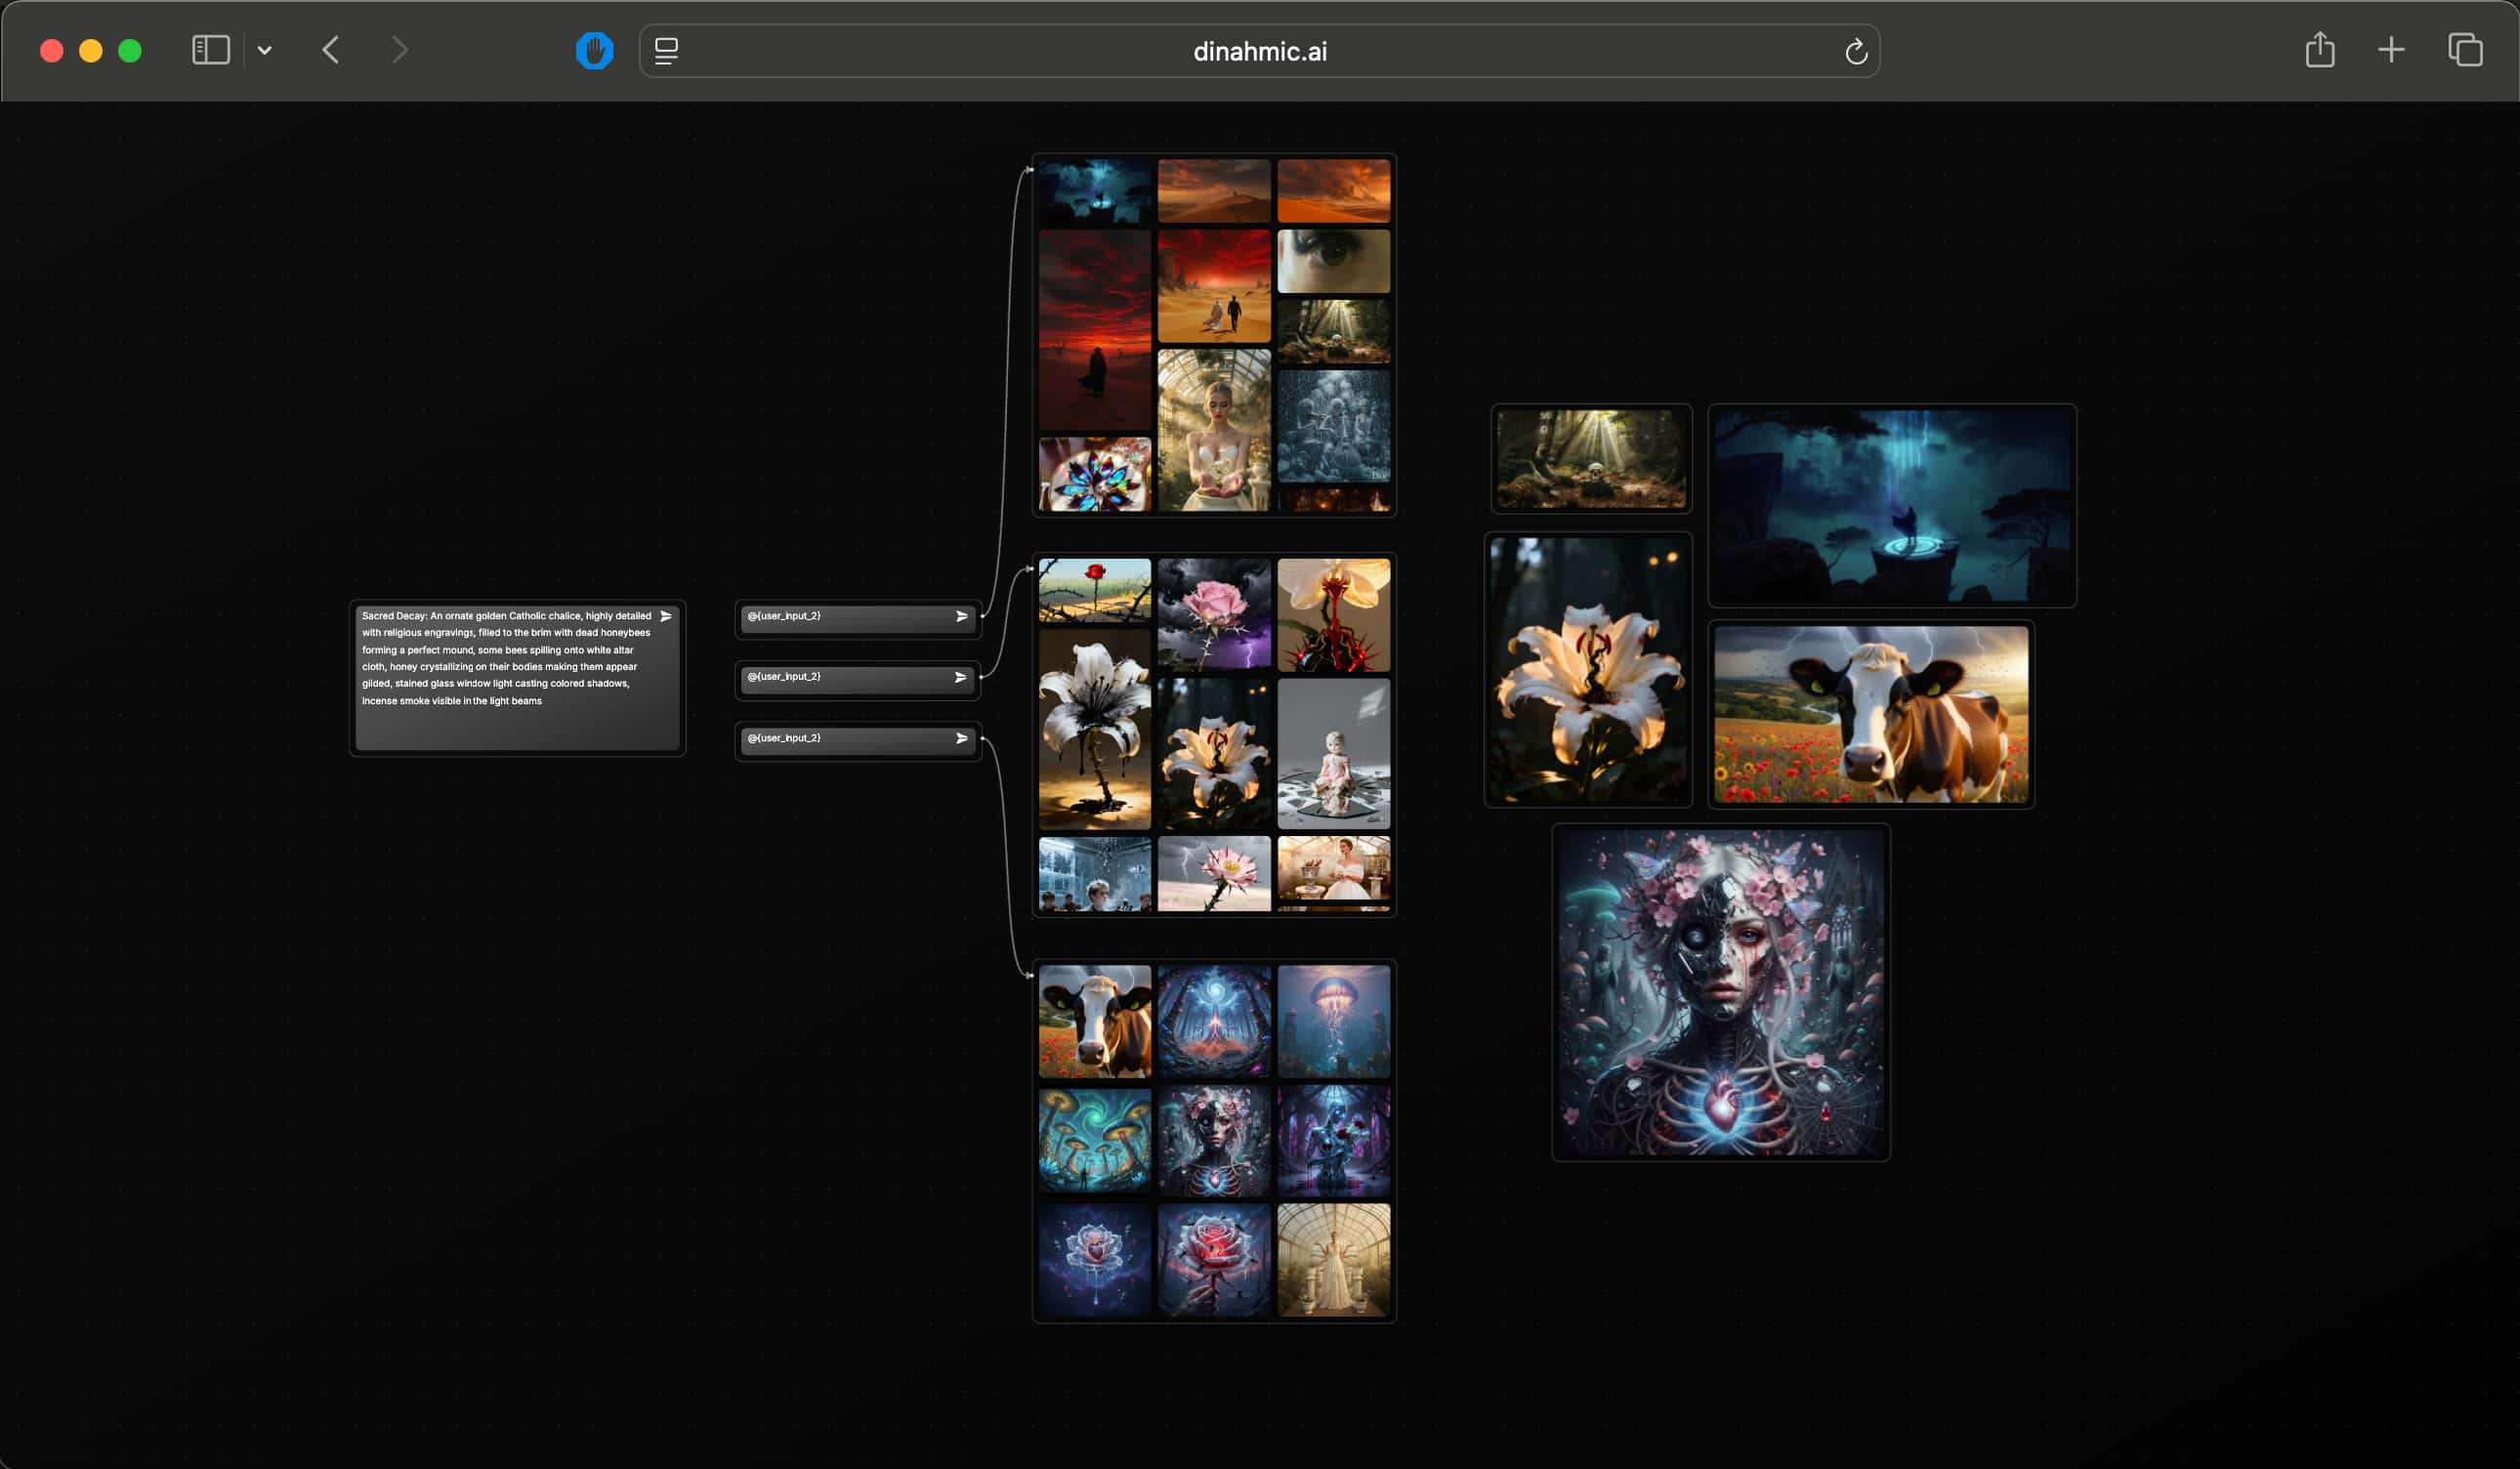Expand the sidebar dropdown chevron
This screenshot has width=2520, height=1469.
tap(264, 50)
